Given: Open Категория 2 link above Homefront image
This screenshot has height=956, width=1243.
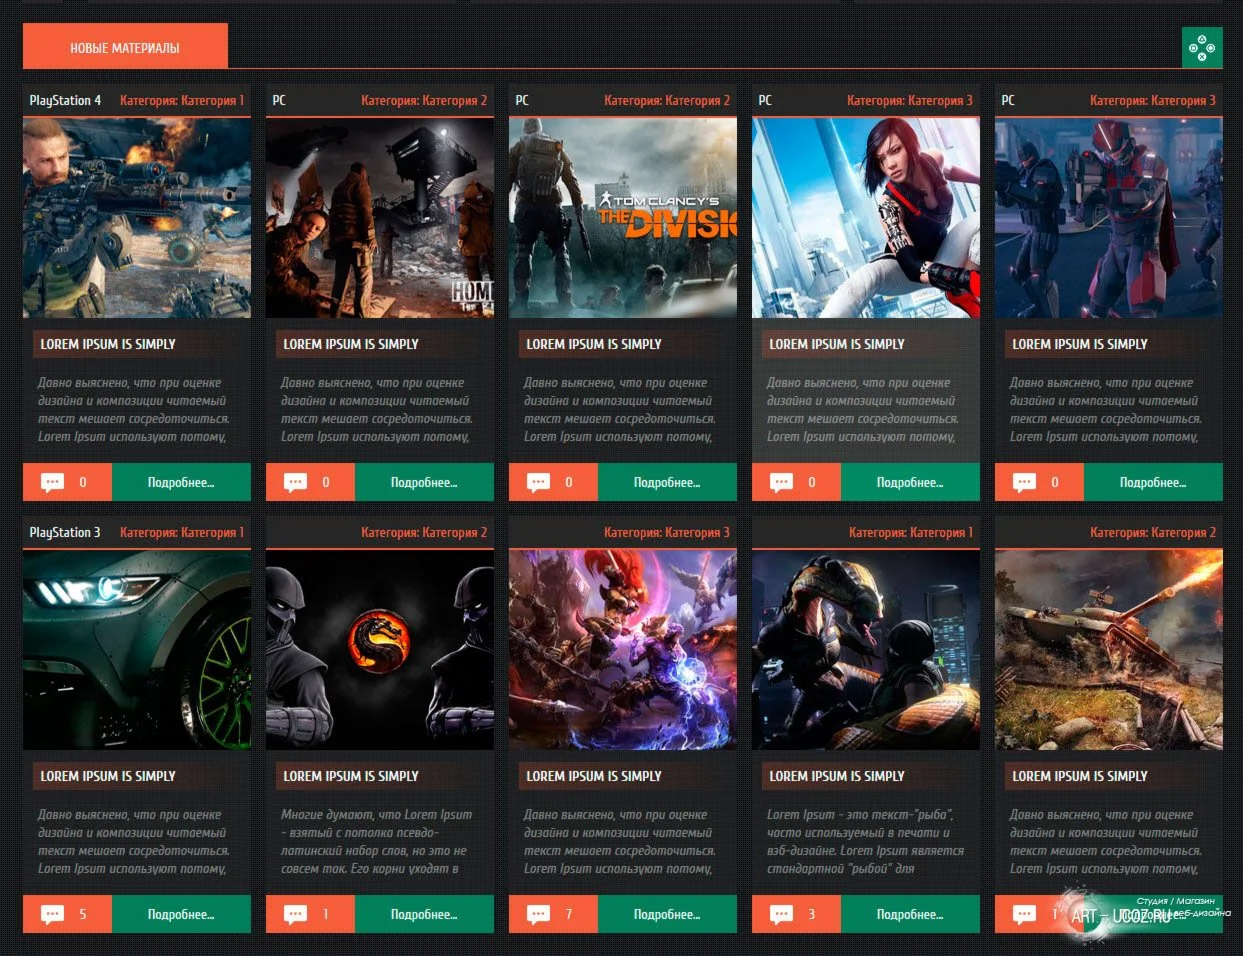Looking at the screenshot, I should pyautogui.click(x=455, y=100).
